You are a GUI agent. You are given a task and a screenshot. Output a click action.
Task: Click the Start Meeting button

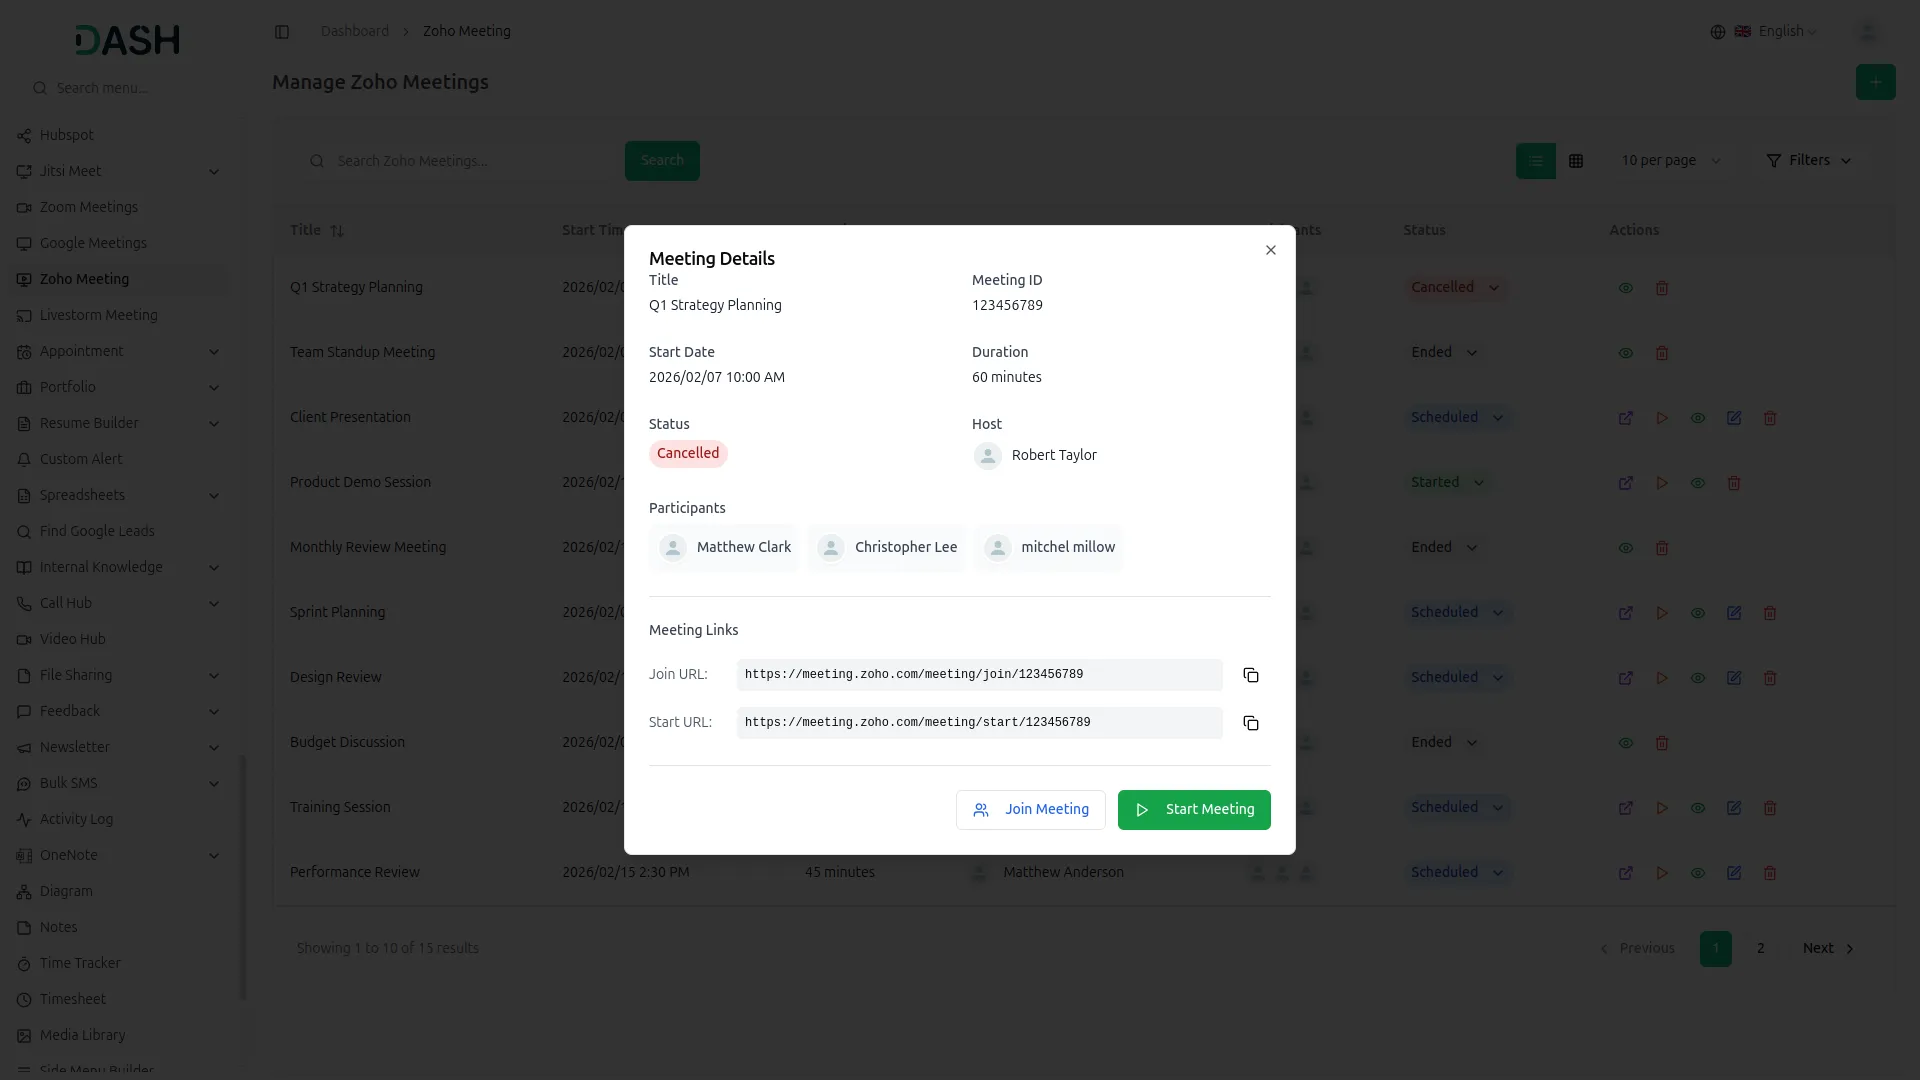(1194, 810)
